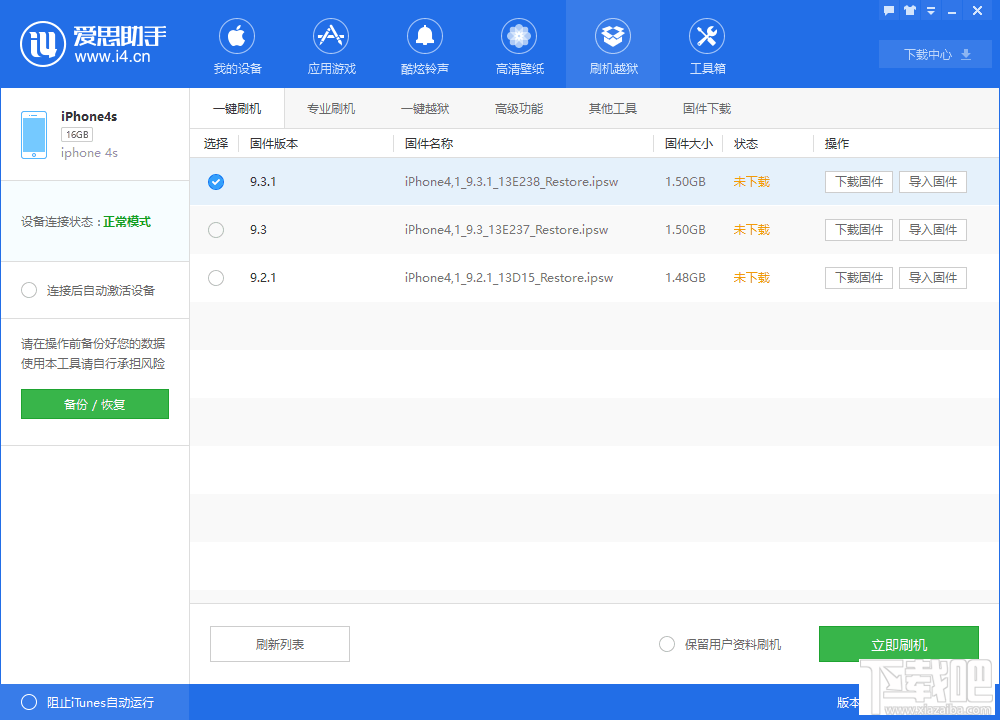Viewport: 1000px width, 720px height.
Task: Open the 我的设备 device panel
Action: (236, 45)
